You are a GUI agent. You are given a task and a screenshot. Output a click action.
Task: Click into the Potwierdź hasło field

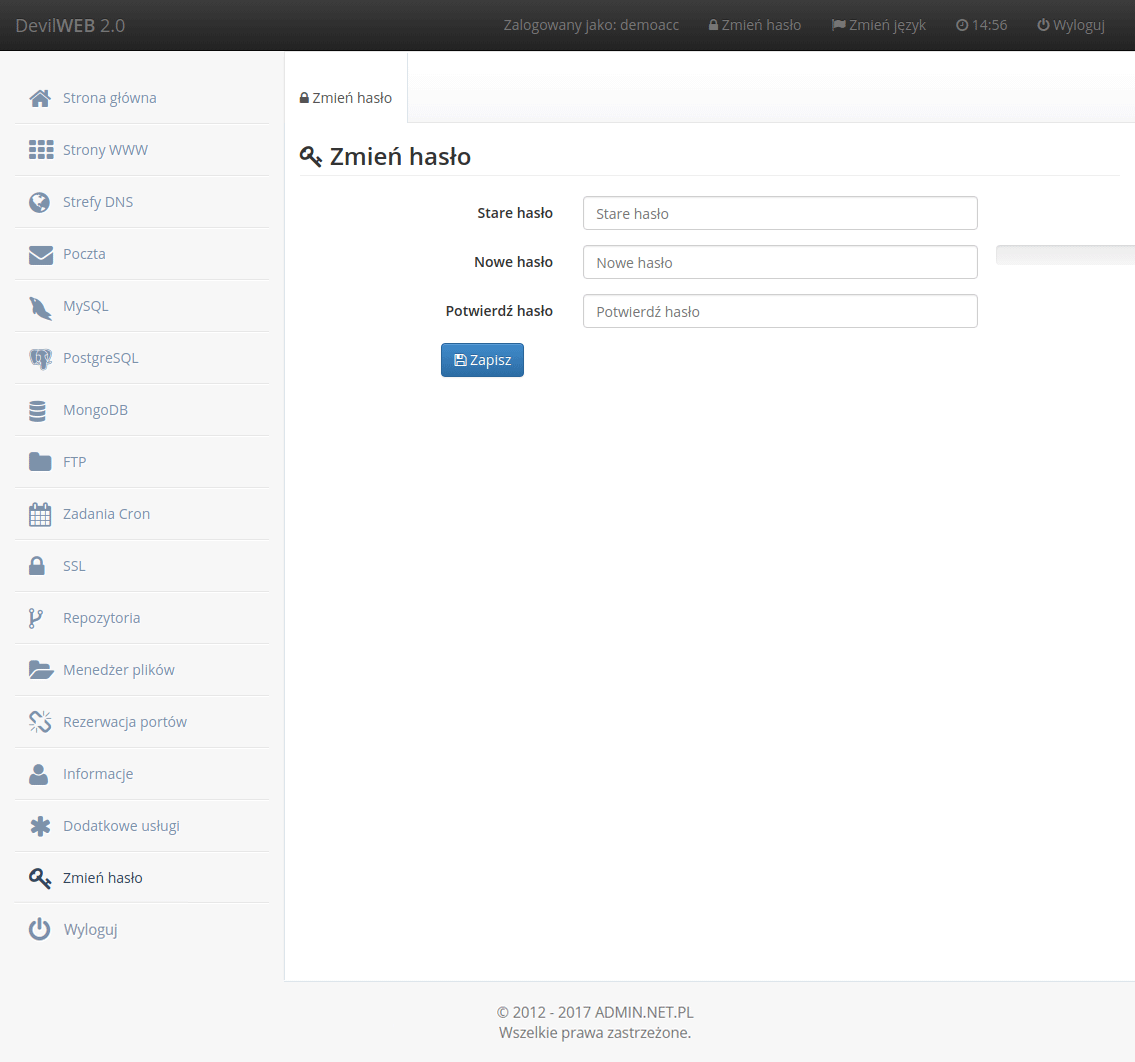click(779, 311)
